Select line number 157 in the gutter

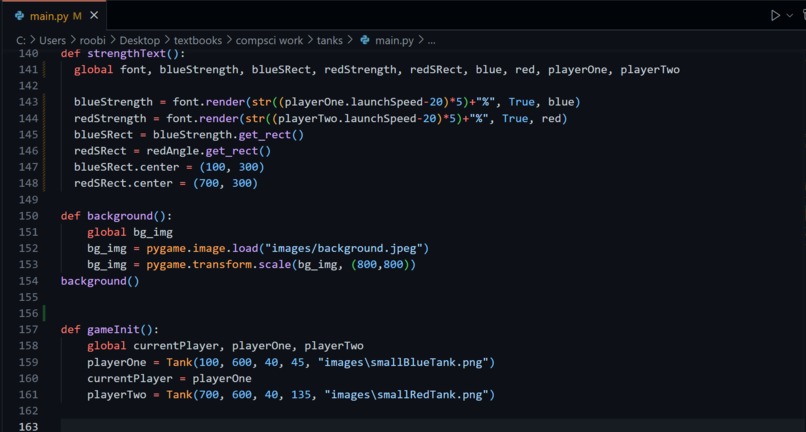point(29,330)
